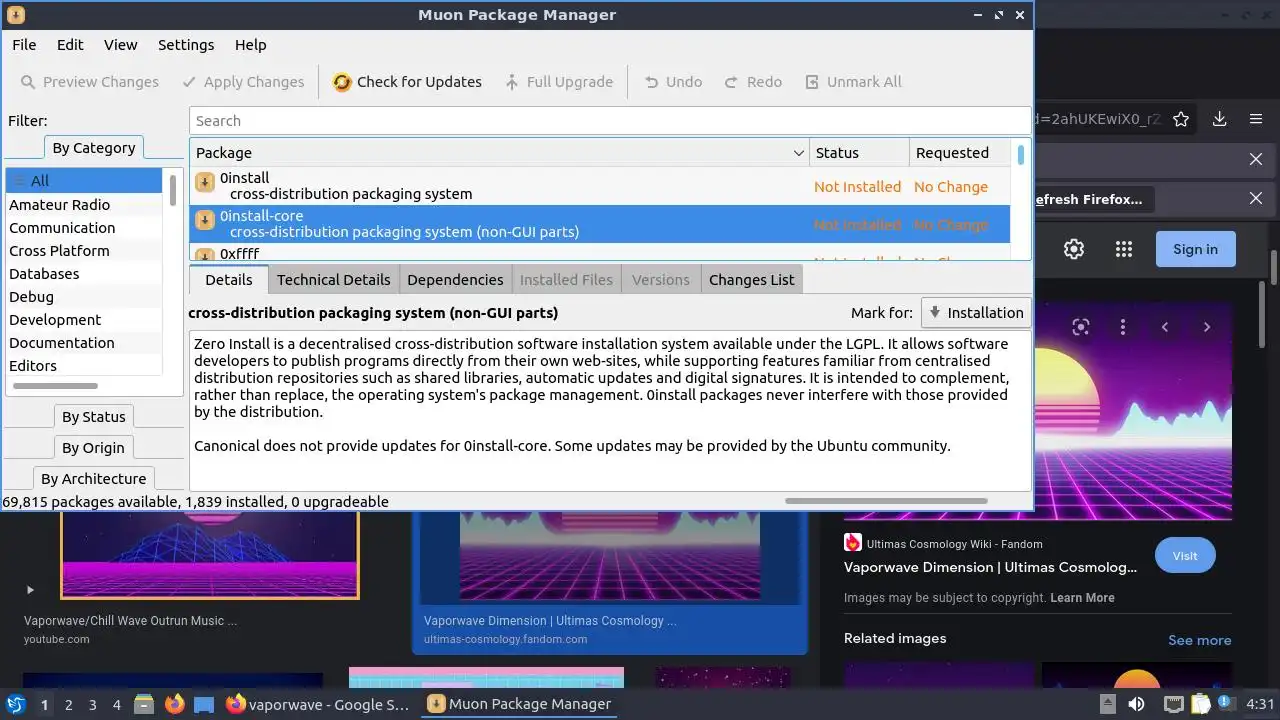Open the Edit menu

click(70, 45)
